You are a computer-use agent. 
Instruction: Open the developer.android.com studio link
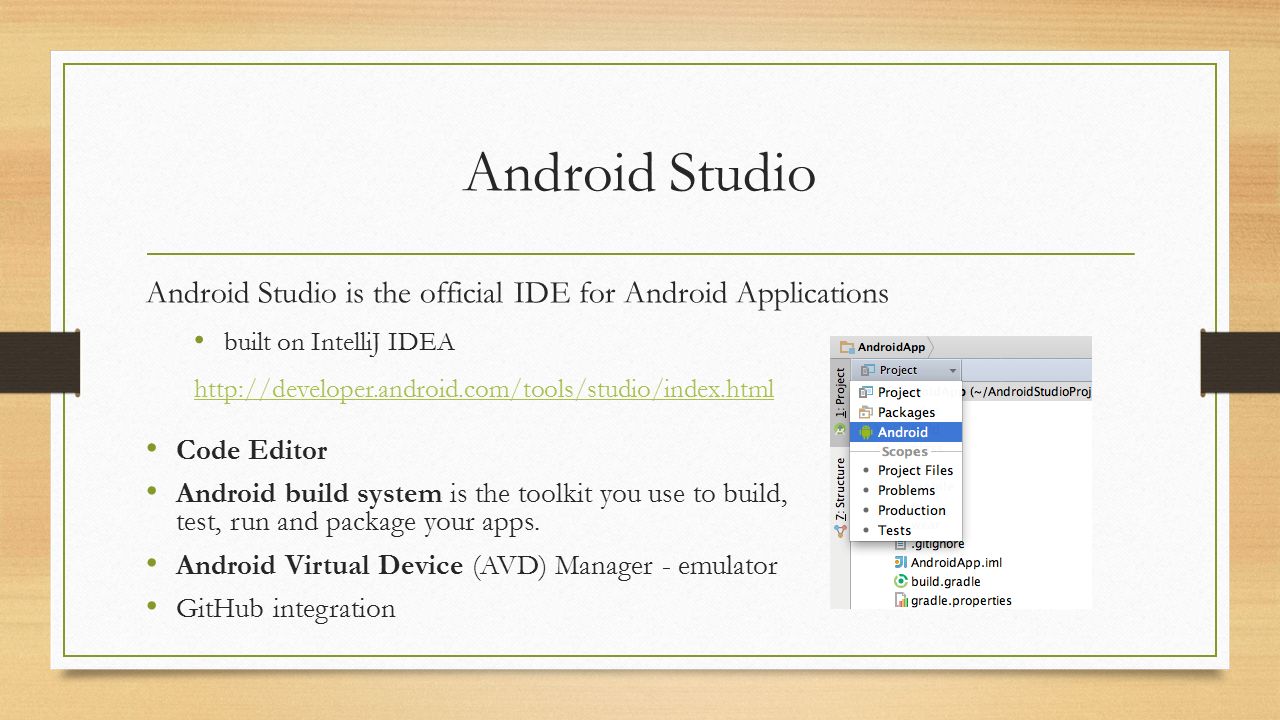pos(484,388)
